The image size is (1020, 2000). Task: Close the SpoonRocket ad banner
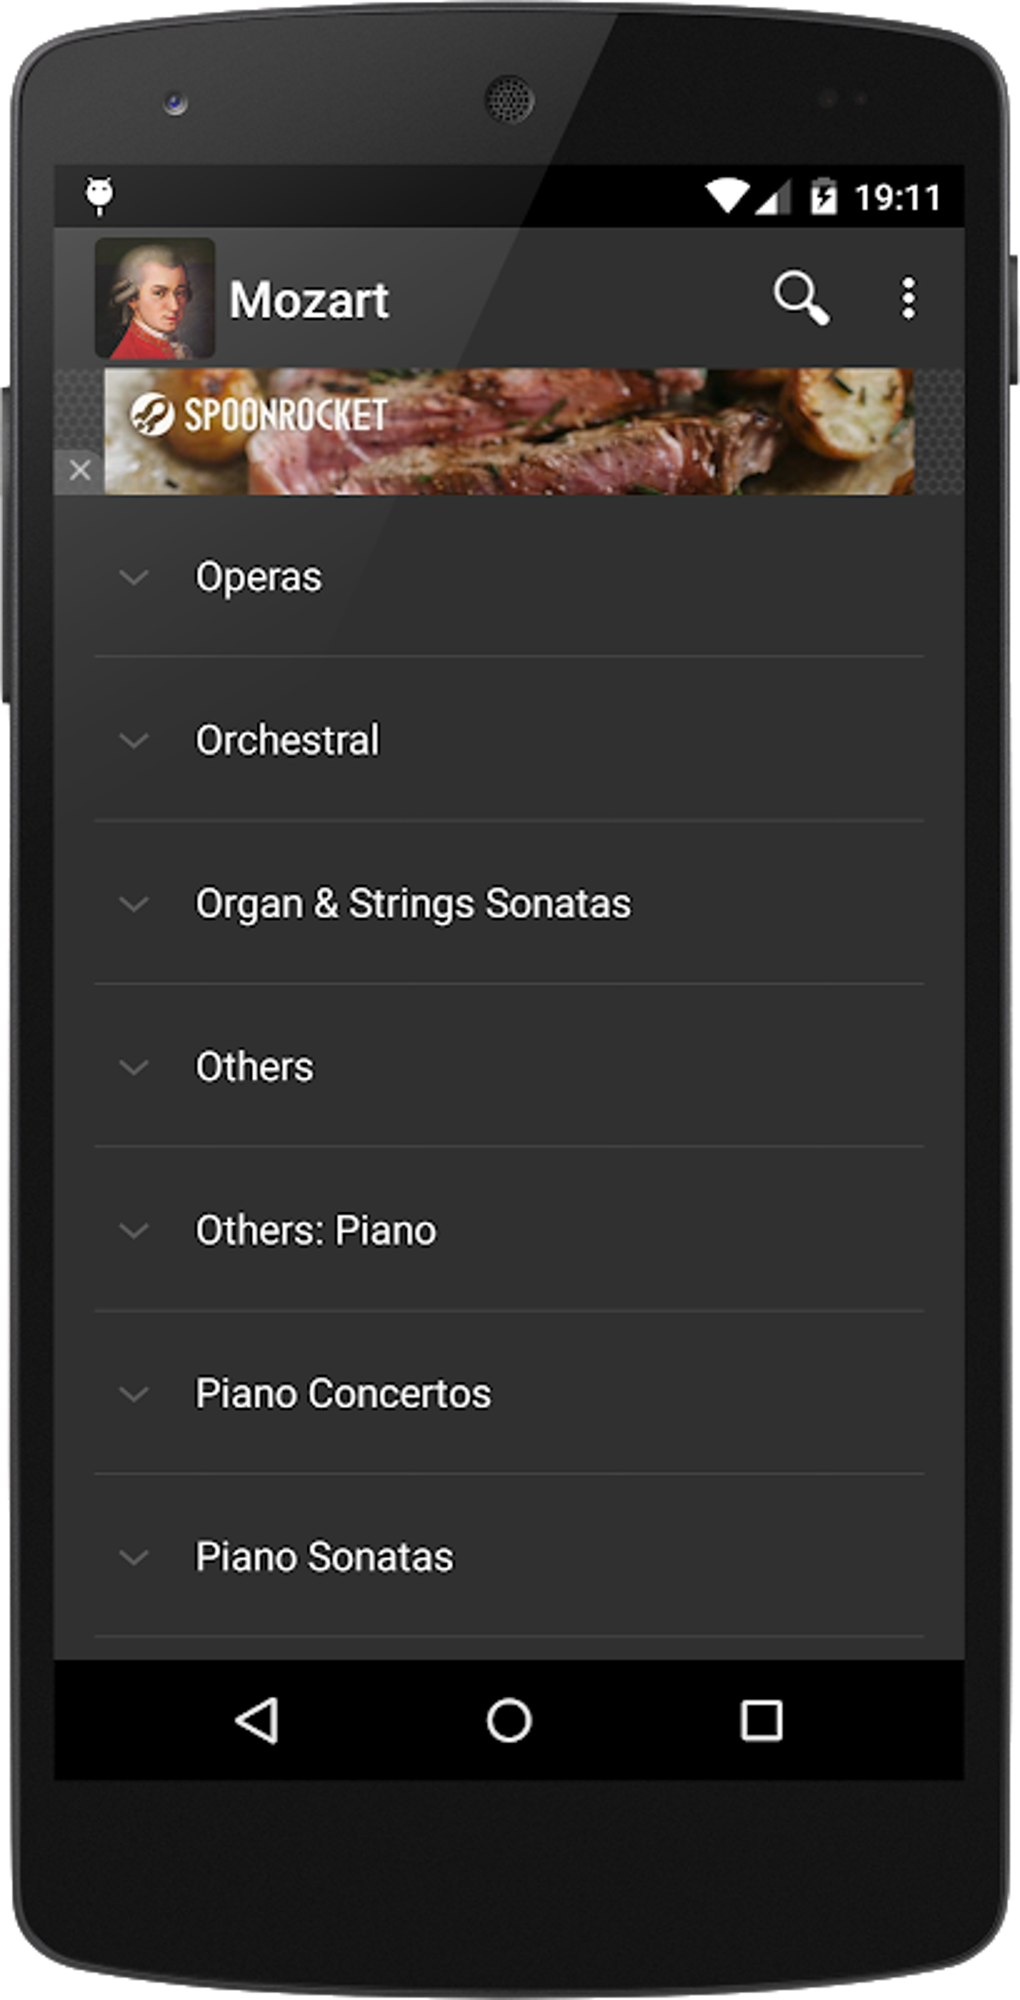80,470
